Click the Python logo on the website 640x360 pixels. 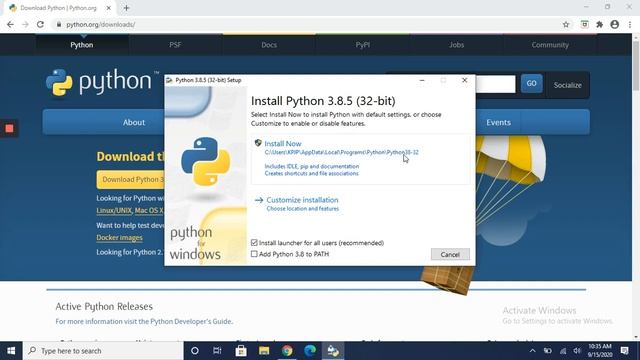tap(102, 82)
